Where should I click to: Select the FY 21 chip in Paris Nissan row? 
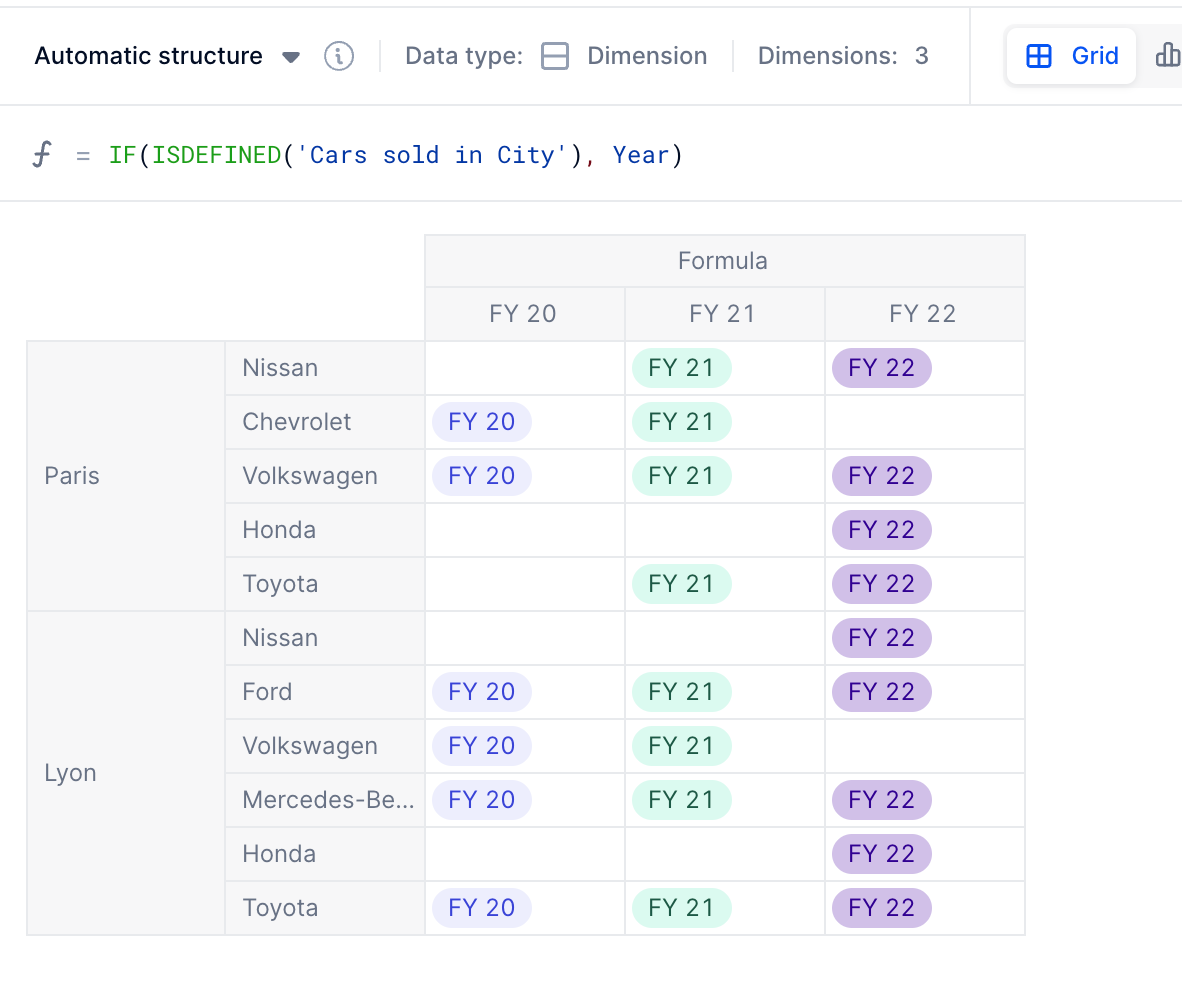(681, 368)
